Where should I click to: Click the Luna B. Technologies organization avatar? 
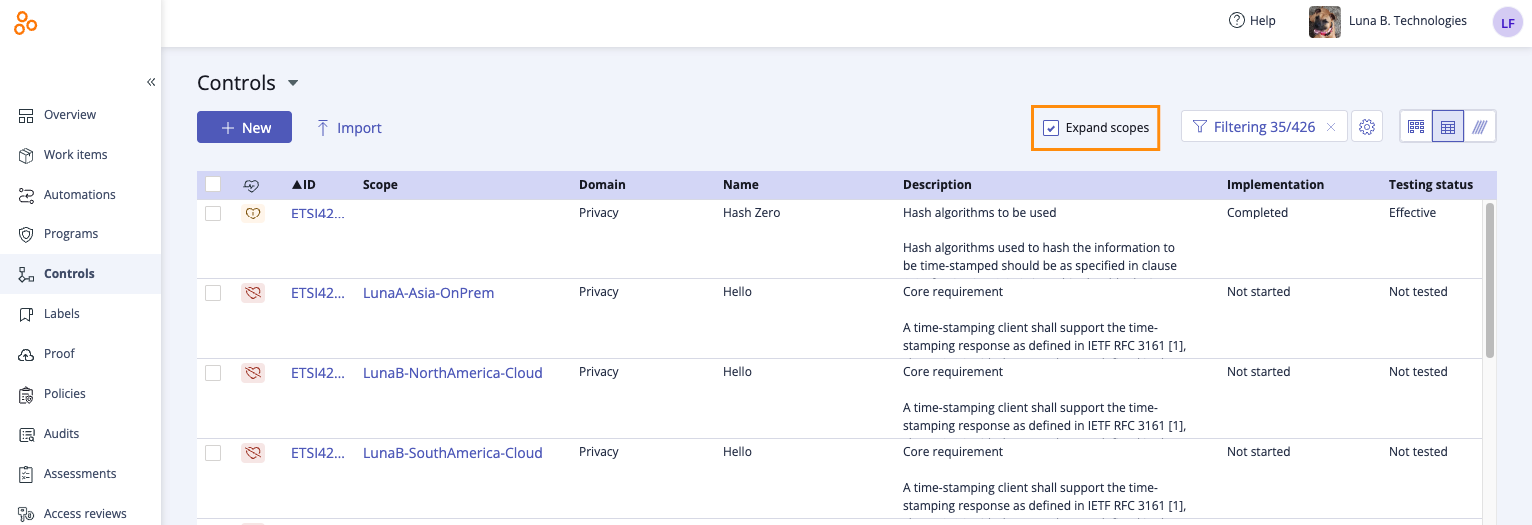pyautogui.click(x=1325, y=22)
